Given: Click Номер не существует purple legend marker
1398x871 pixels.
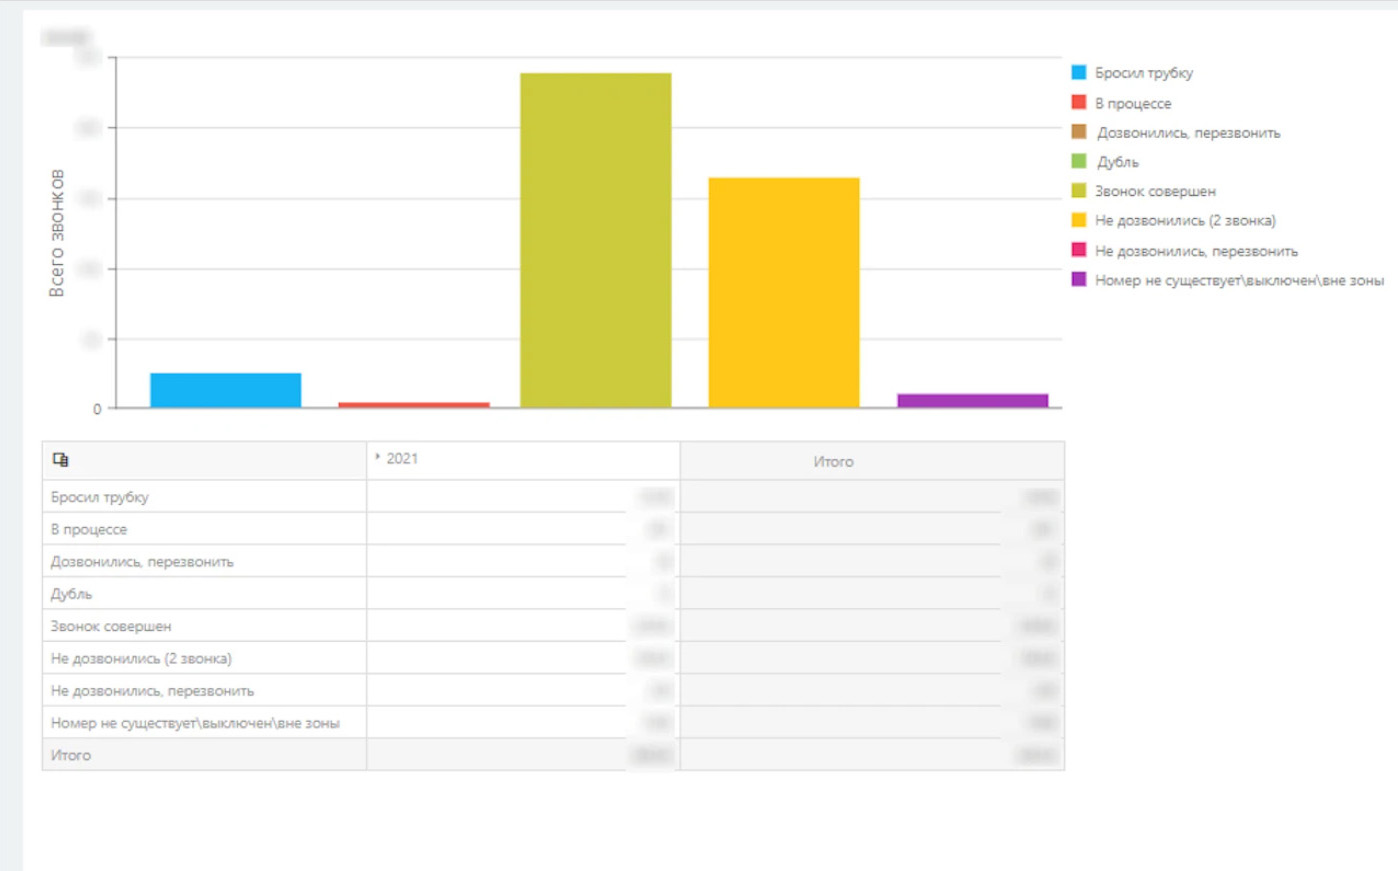Looking at the screenshot, I should 1078,279.
